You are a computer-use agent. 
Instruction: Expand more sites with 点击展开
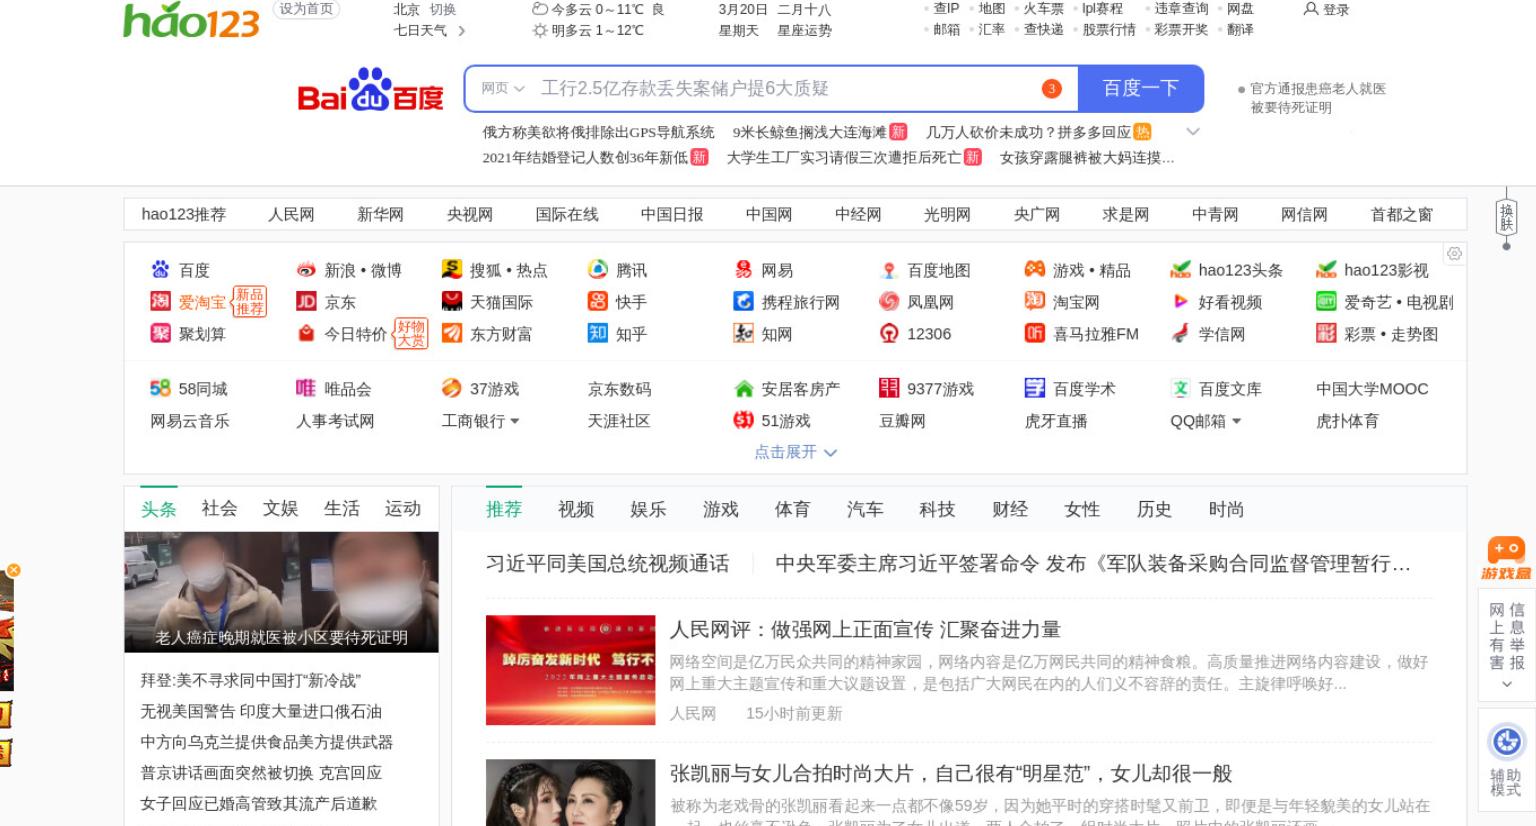[x=795, y=452]
